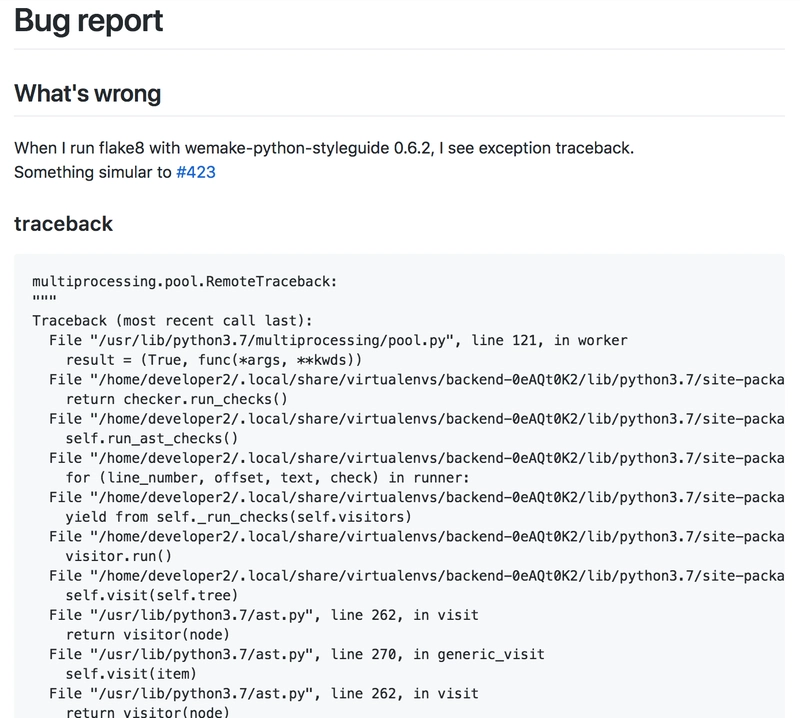Click the "return checker.run_checks()" line
Screen dimensions: 800x718
(176, 399)
